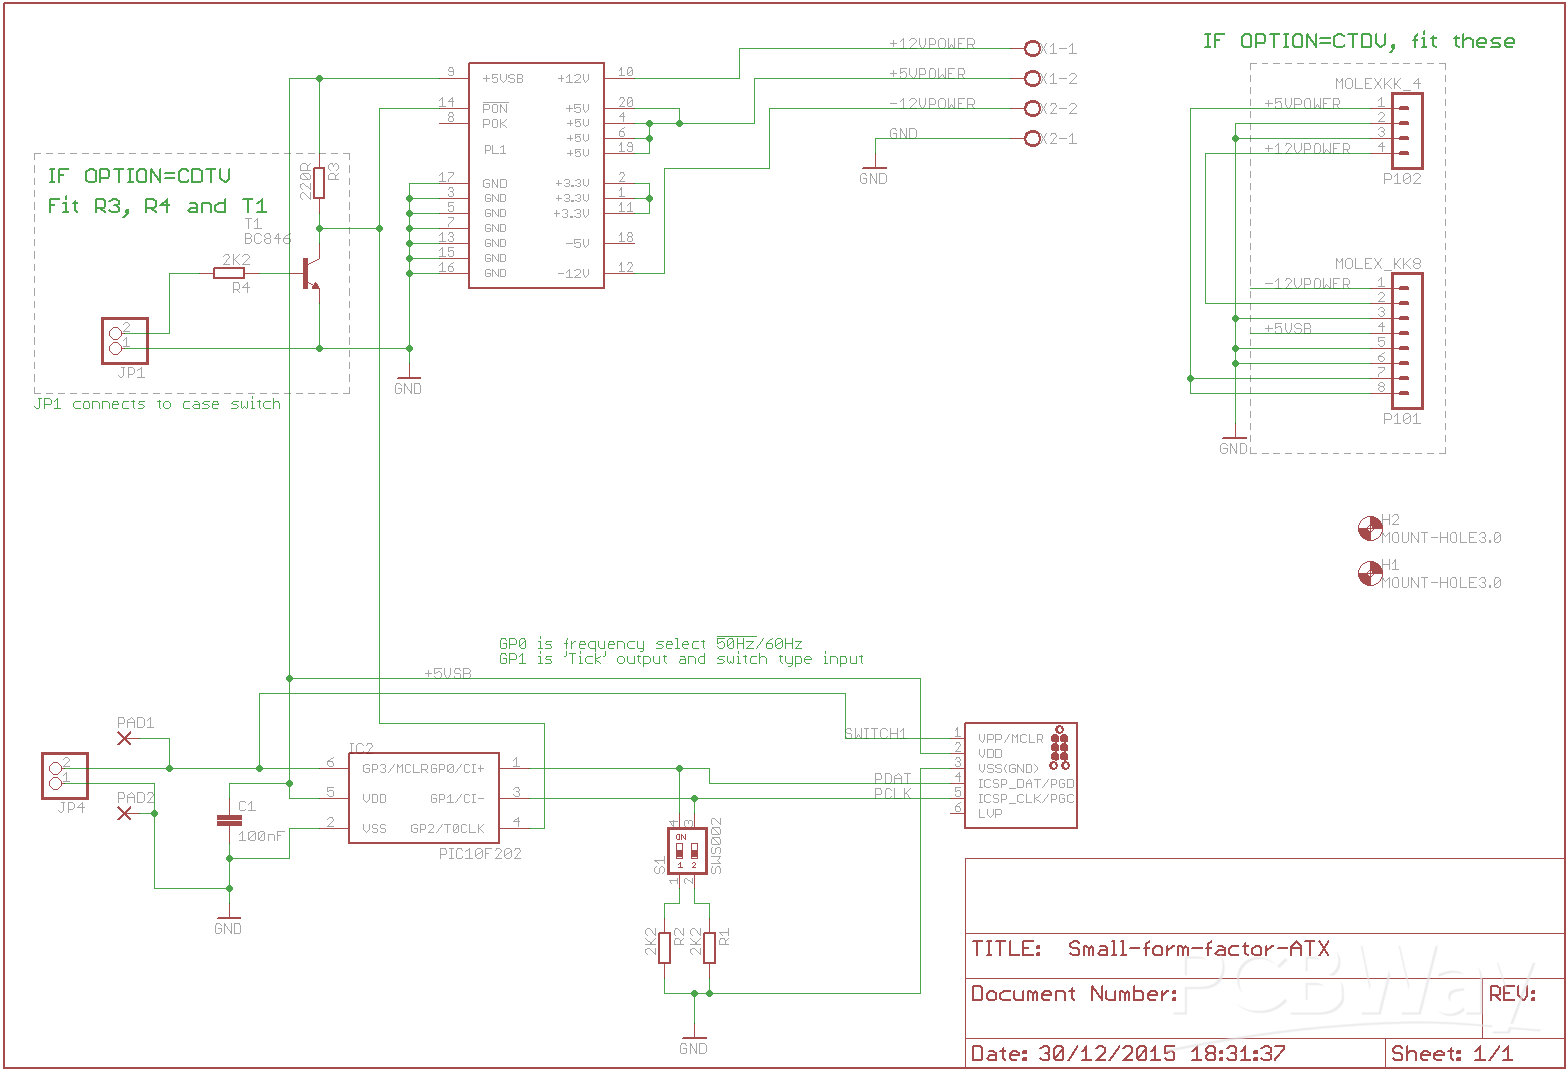Click the X1-2 terminal circle
The width and height of the screenshot is (1568, 1073).
(x=1033, y=78)
